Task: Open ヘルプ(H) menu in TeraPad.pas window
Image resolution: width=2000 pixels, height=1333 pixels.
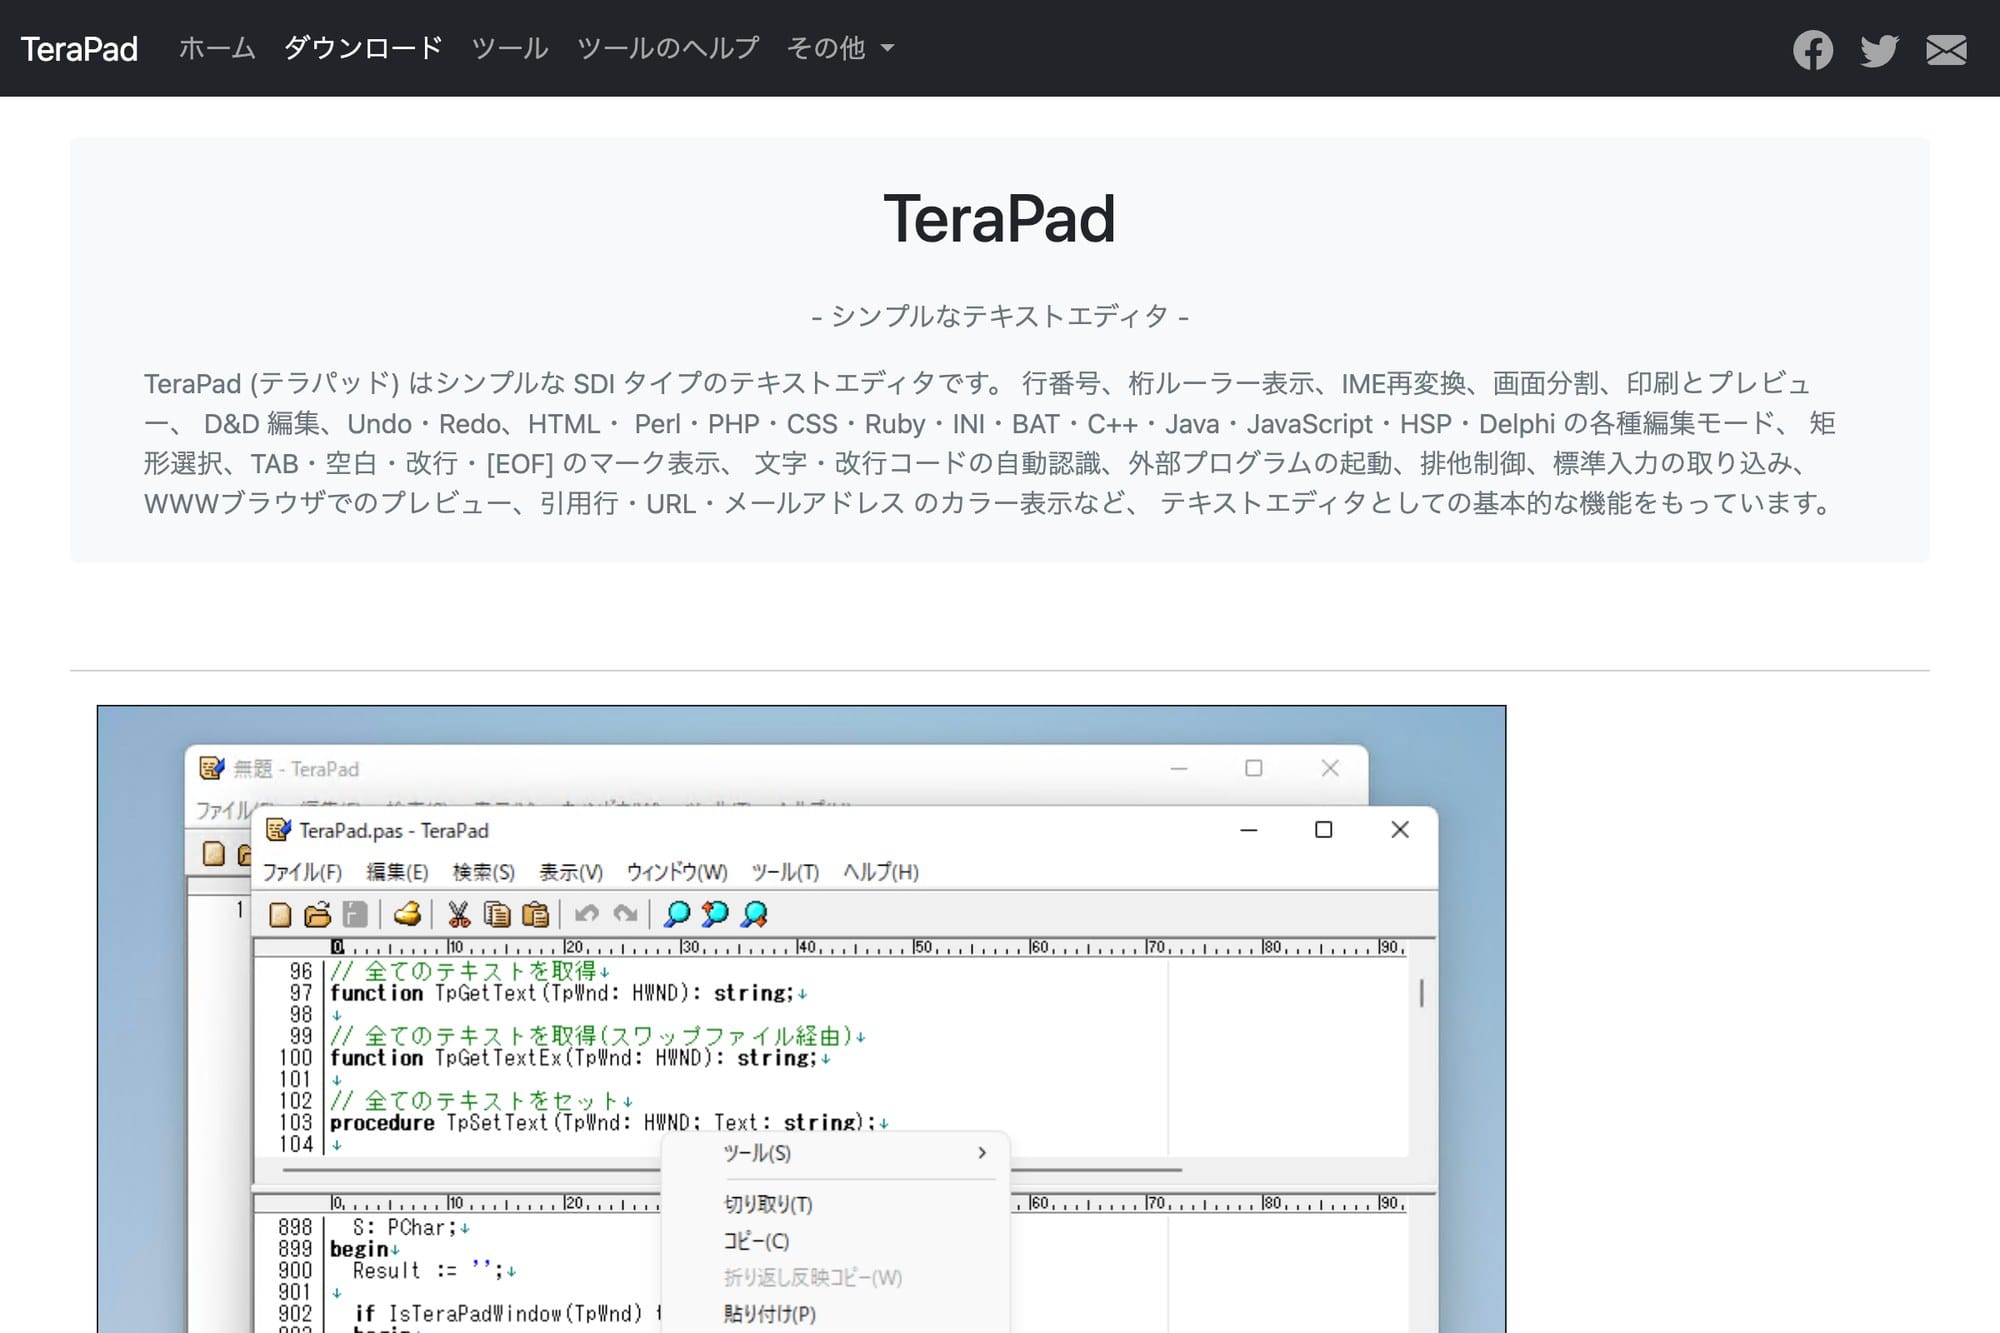Action: pyautogui.click(x=881, y=872)
